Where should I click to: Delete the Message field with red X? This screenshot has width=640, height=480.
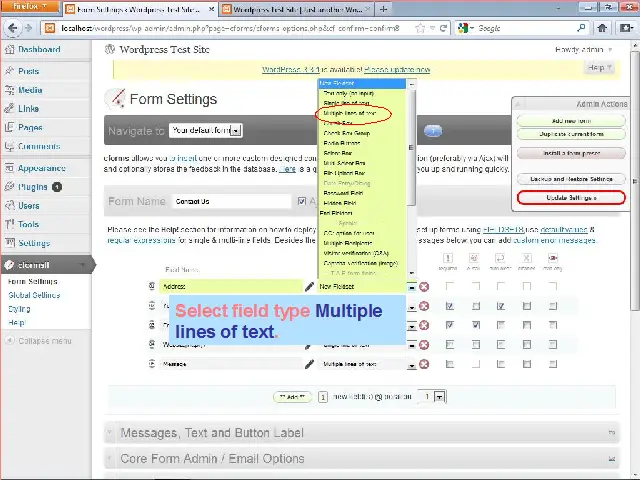(424, 364)
